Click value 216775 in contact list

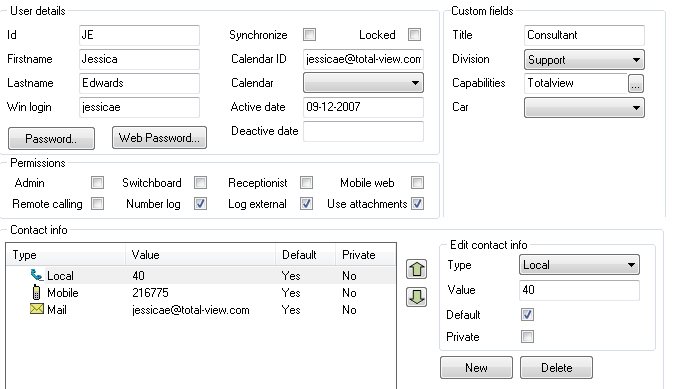150,293
